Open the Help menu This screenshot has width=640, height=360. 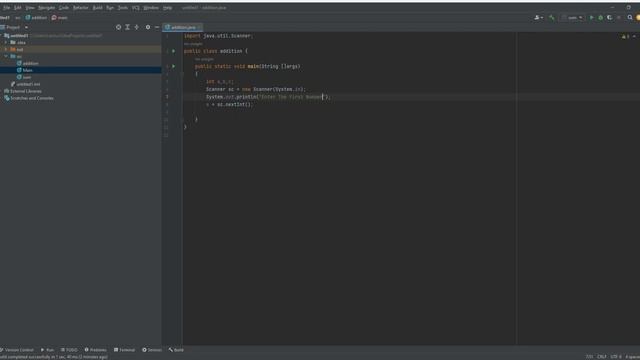[x=167, y=8]
